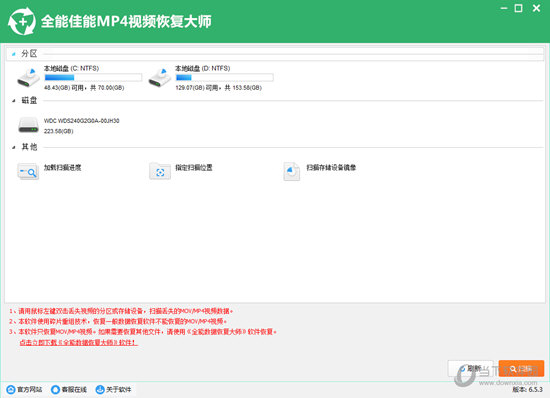This screenshot has width=550, height=398.
Task: Open the 点击立即下载《全能数据恢复大师》软件 link
Action: click(79, 342)
